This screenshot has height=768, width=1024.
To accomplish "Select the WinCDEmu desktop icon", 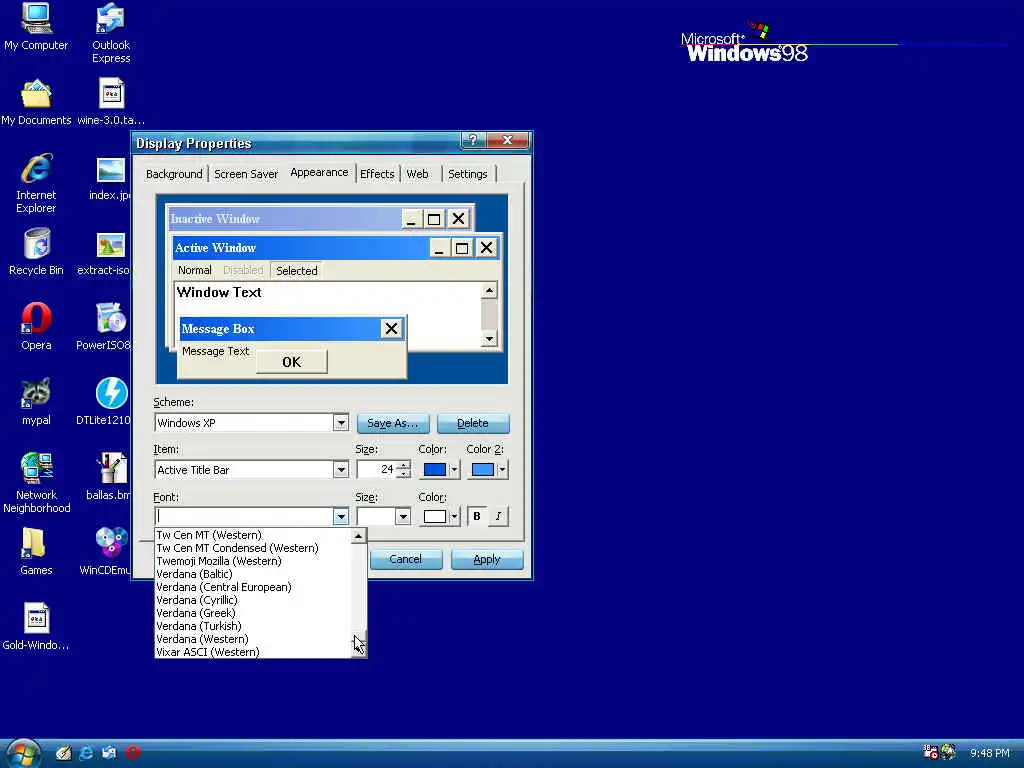I will (106, 552).
